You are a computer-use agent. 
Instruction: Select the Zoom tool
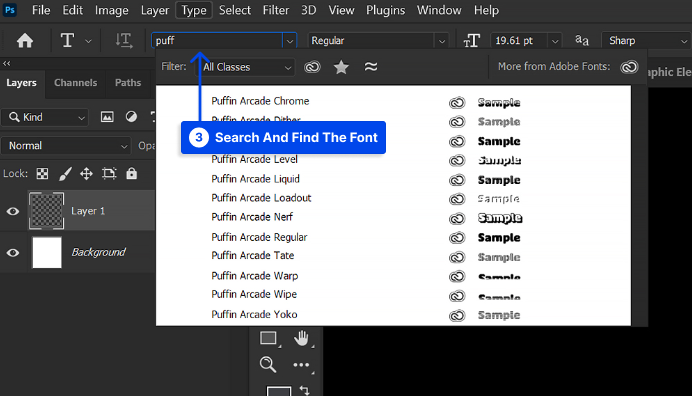point(268,365)
